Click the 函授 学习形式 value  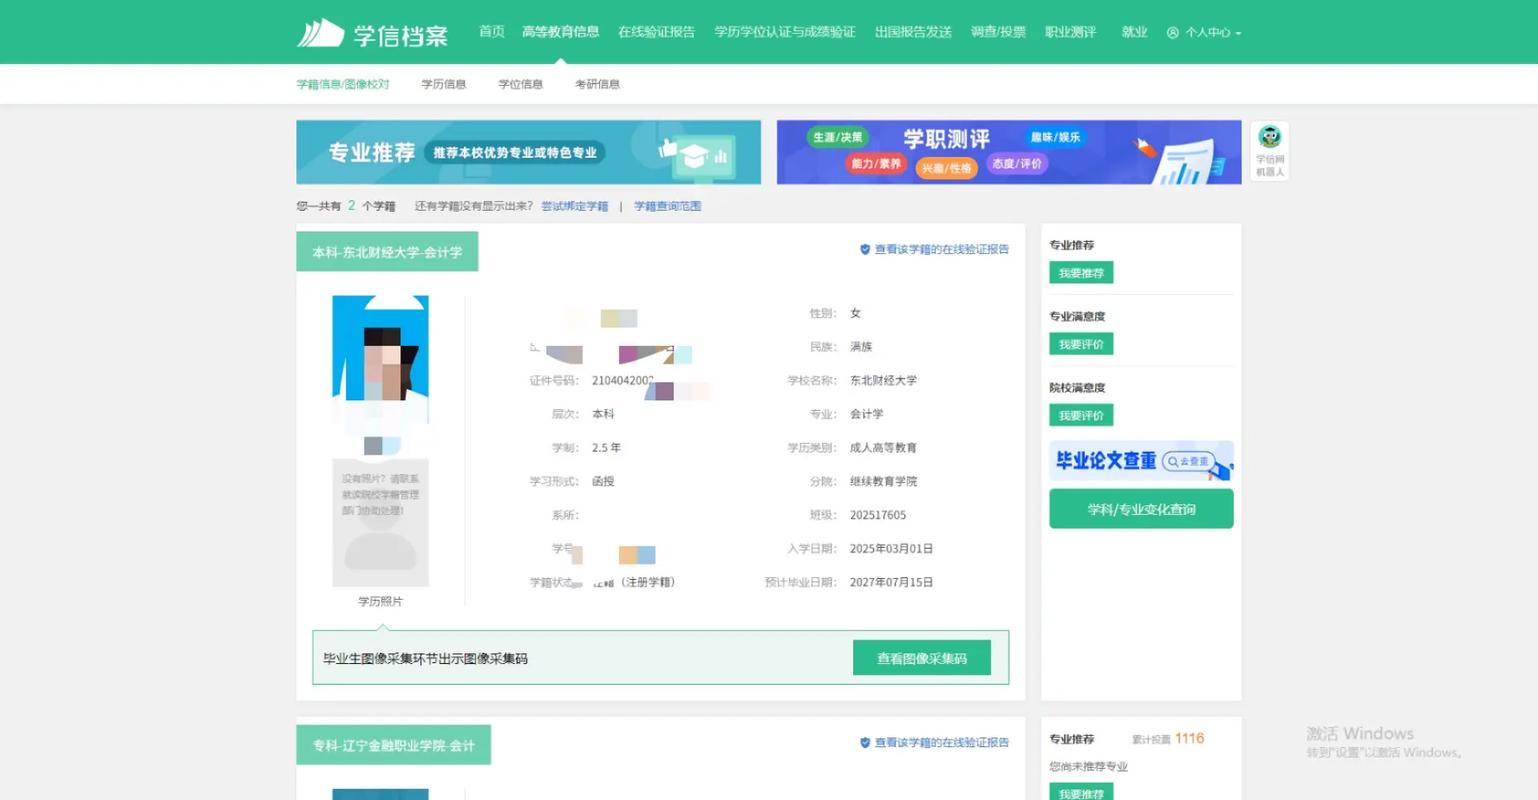click(603, 482)
